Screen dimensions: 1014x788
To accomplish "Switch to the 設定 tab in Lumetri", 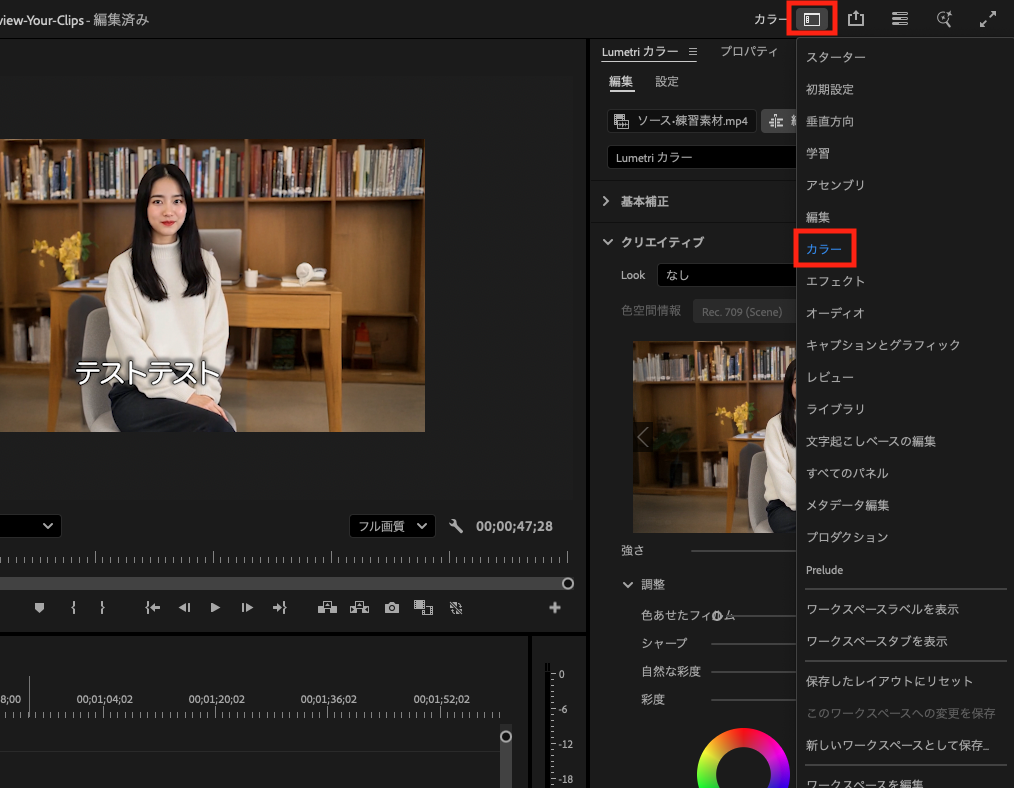I will click(x=666, y=82).
